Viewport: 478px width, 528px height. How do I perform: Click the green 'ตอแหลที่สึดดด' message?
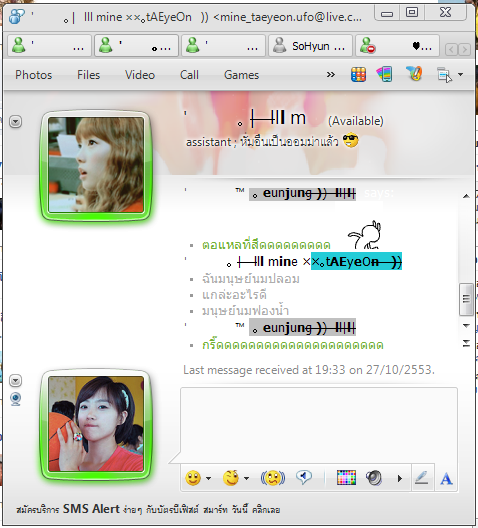pyautogui.click(x=266, y=245)
